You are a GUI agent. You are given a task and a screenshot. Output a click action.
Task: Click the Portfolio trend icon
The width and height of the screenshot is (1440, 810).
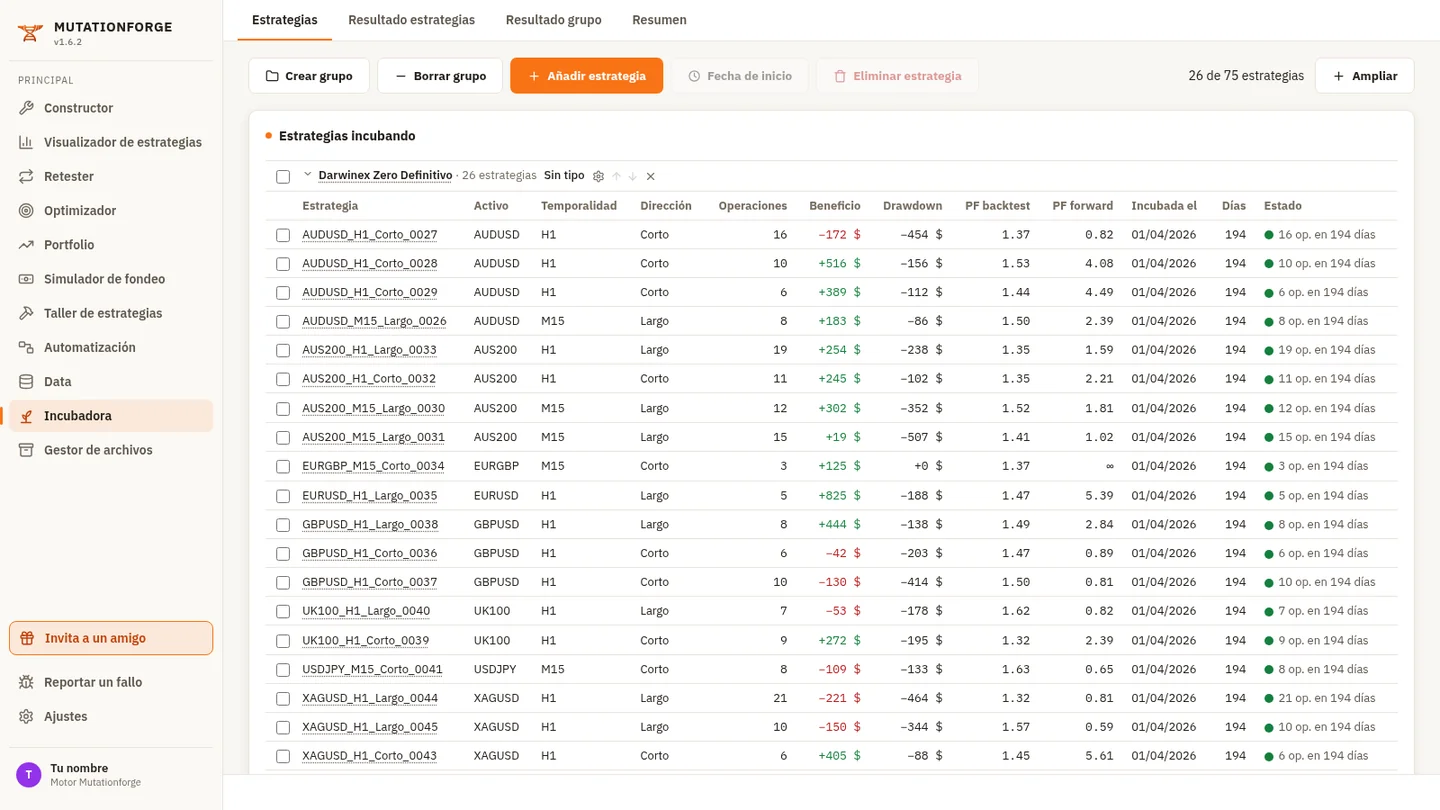26,245
